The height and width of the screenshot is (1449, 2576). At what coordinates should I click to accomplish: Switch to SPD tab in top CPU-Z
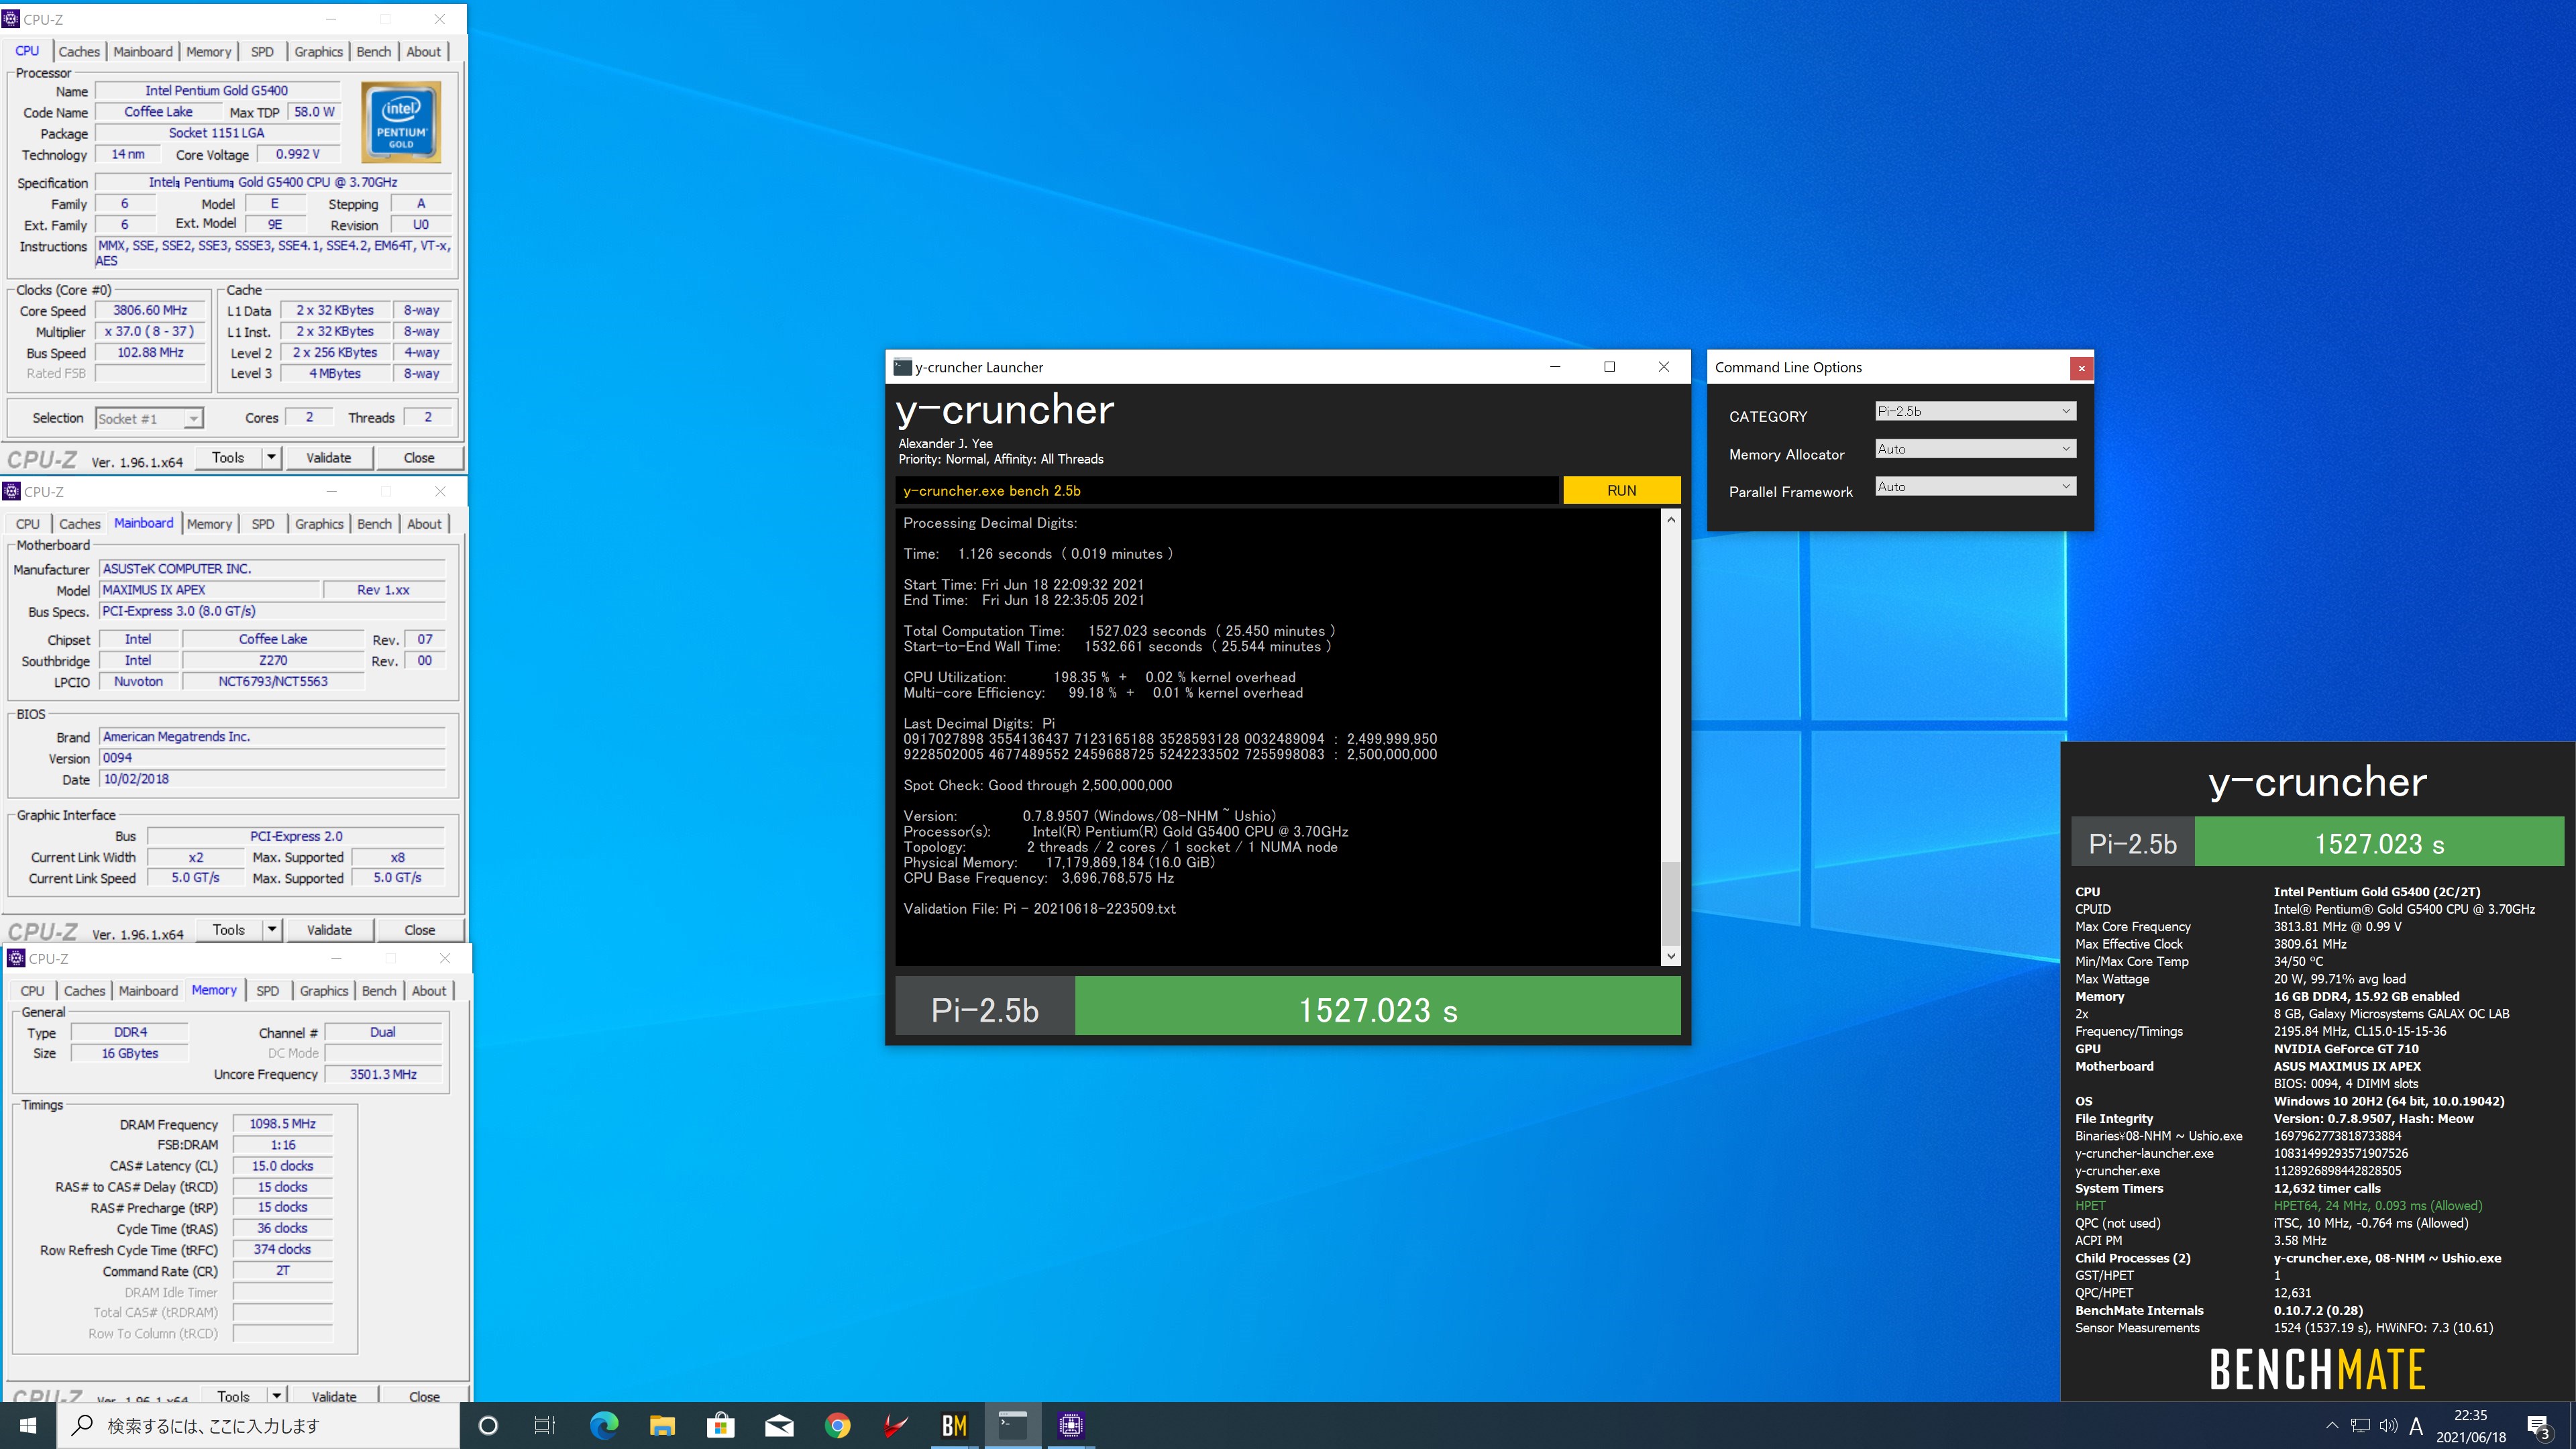point(262,51)
